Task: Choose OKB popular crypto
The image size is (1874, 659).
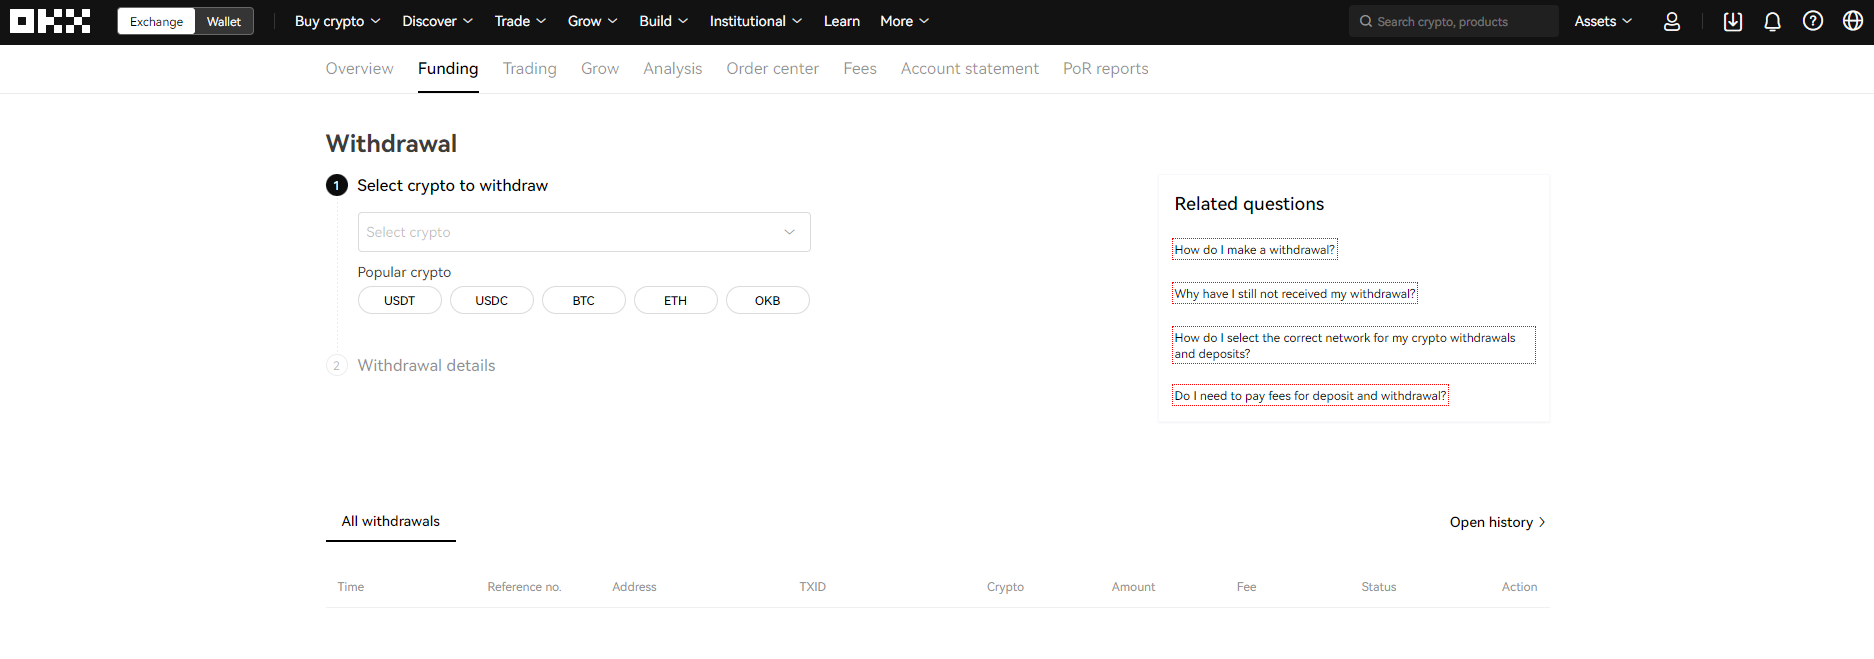Action: (x=768, y=301)
